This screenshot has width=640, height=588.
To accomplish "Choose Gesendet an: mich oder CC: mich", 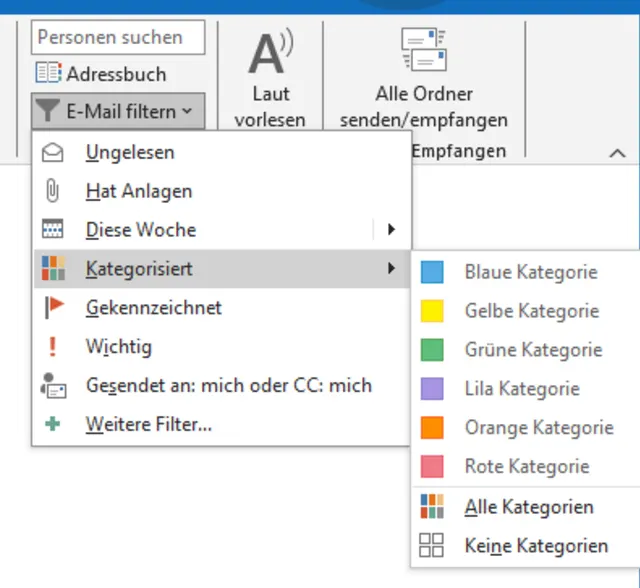I will (228, 386).
